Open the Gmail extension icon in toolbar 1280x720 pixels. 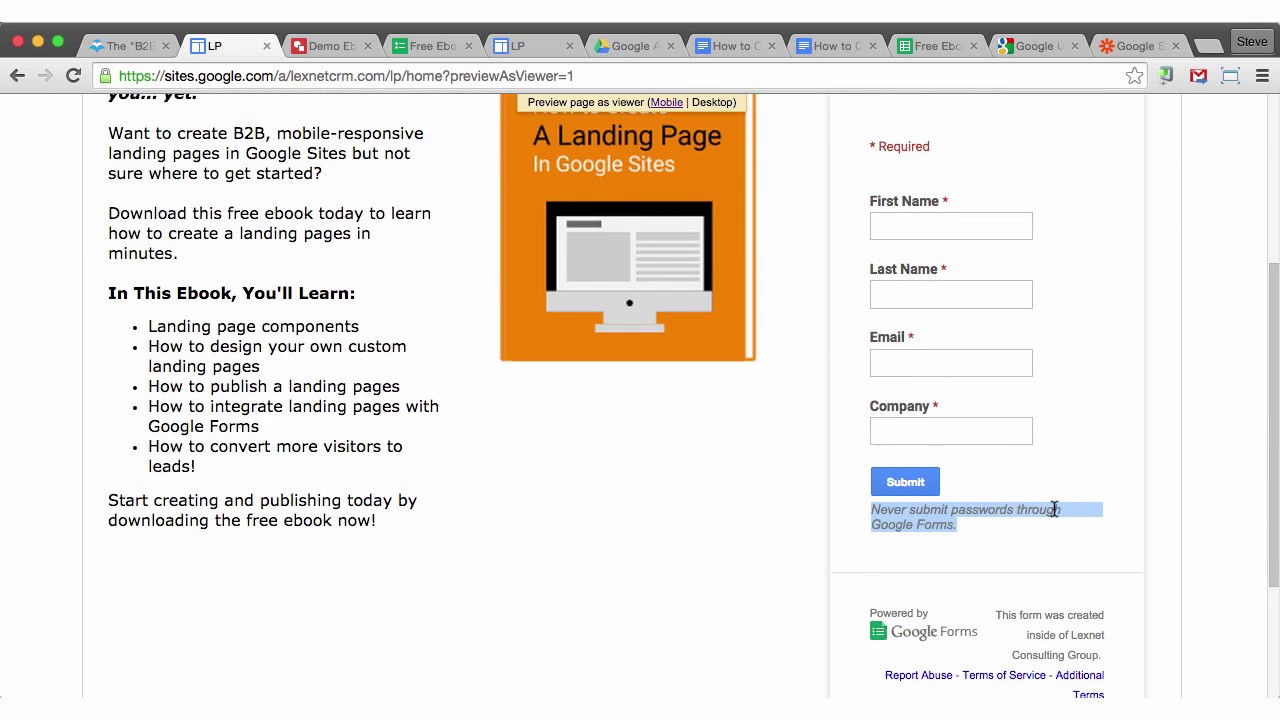(x=1198, y=76)
